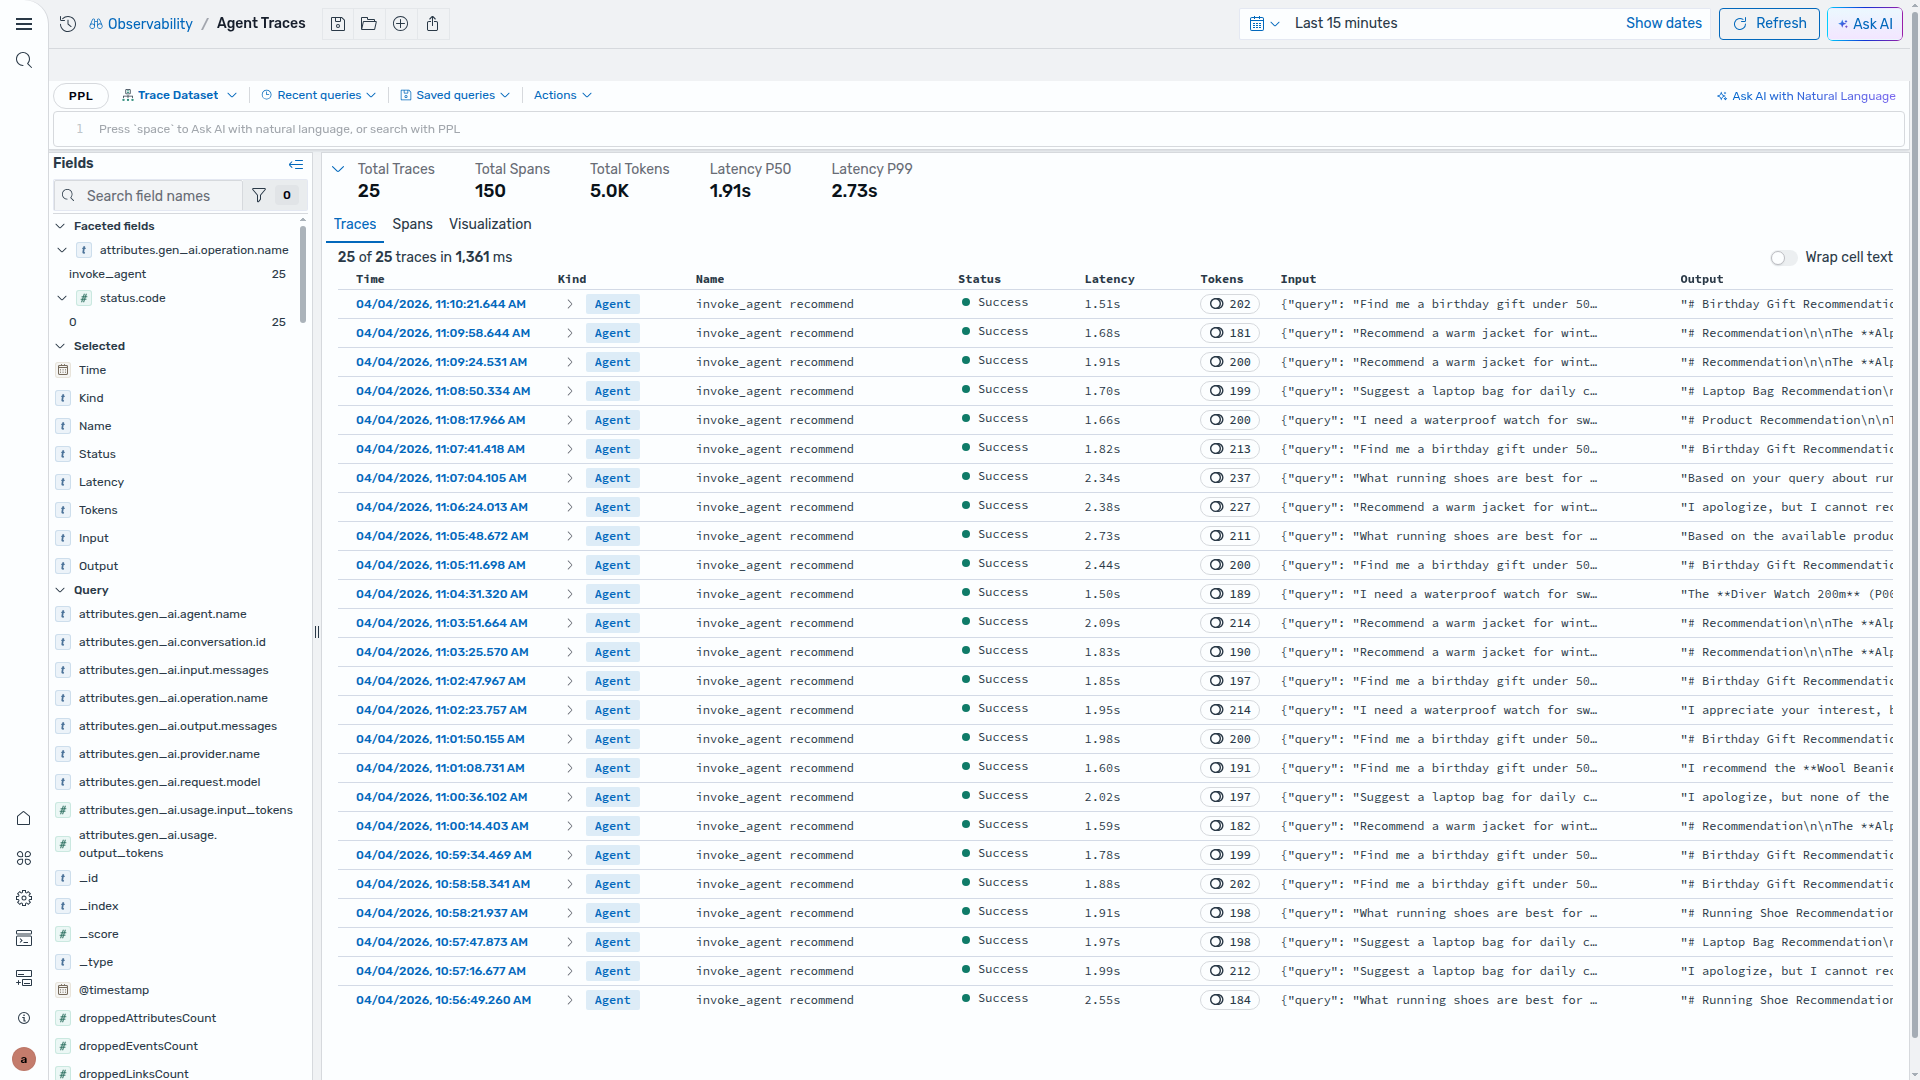Expand the 11:09:58.644 AM trace row
This screenshot has height=1080, width=1920.
coord(570,333)
